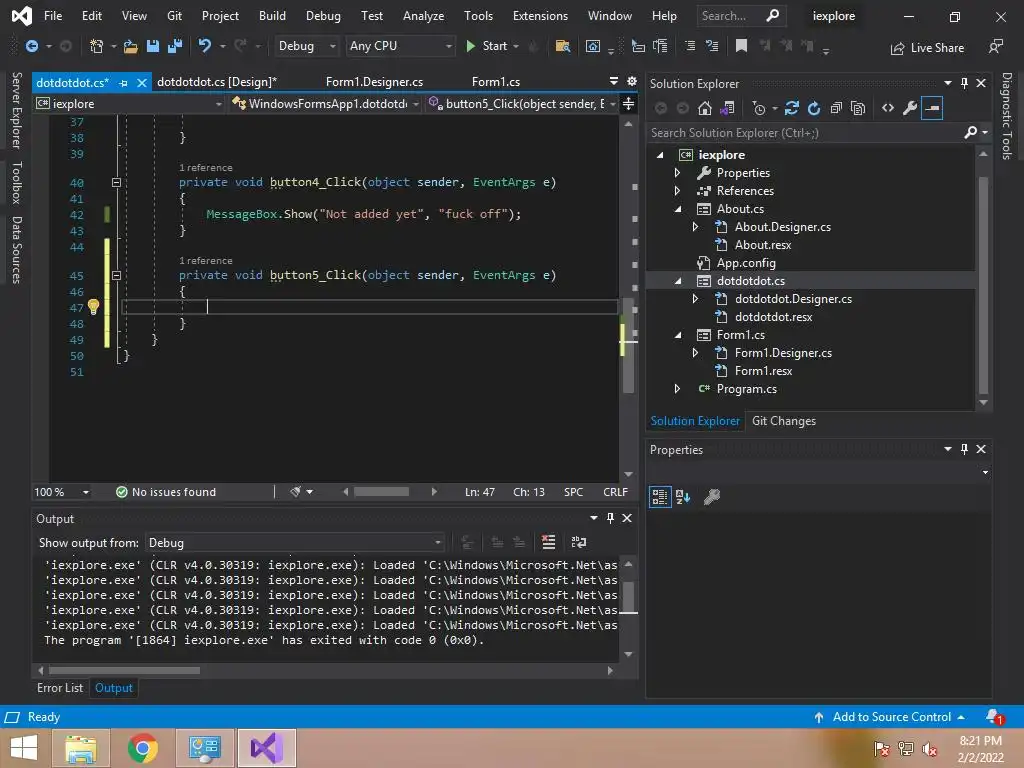Click the Open File folder icon
Screen dimensions: 1024x768
click(x=131, y=46)
